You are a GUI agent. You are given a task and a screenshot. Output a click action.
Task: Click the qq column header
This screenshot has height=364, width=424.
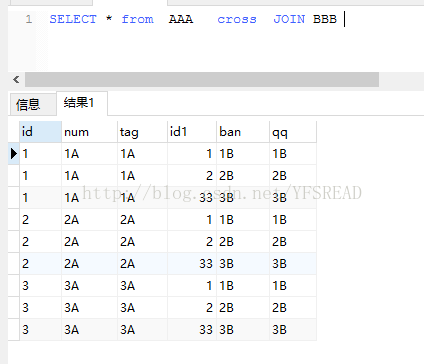point(293,132)
